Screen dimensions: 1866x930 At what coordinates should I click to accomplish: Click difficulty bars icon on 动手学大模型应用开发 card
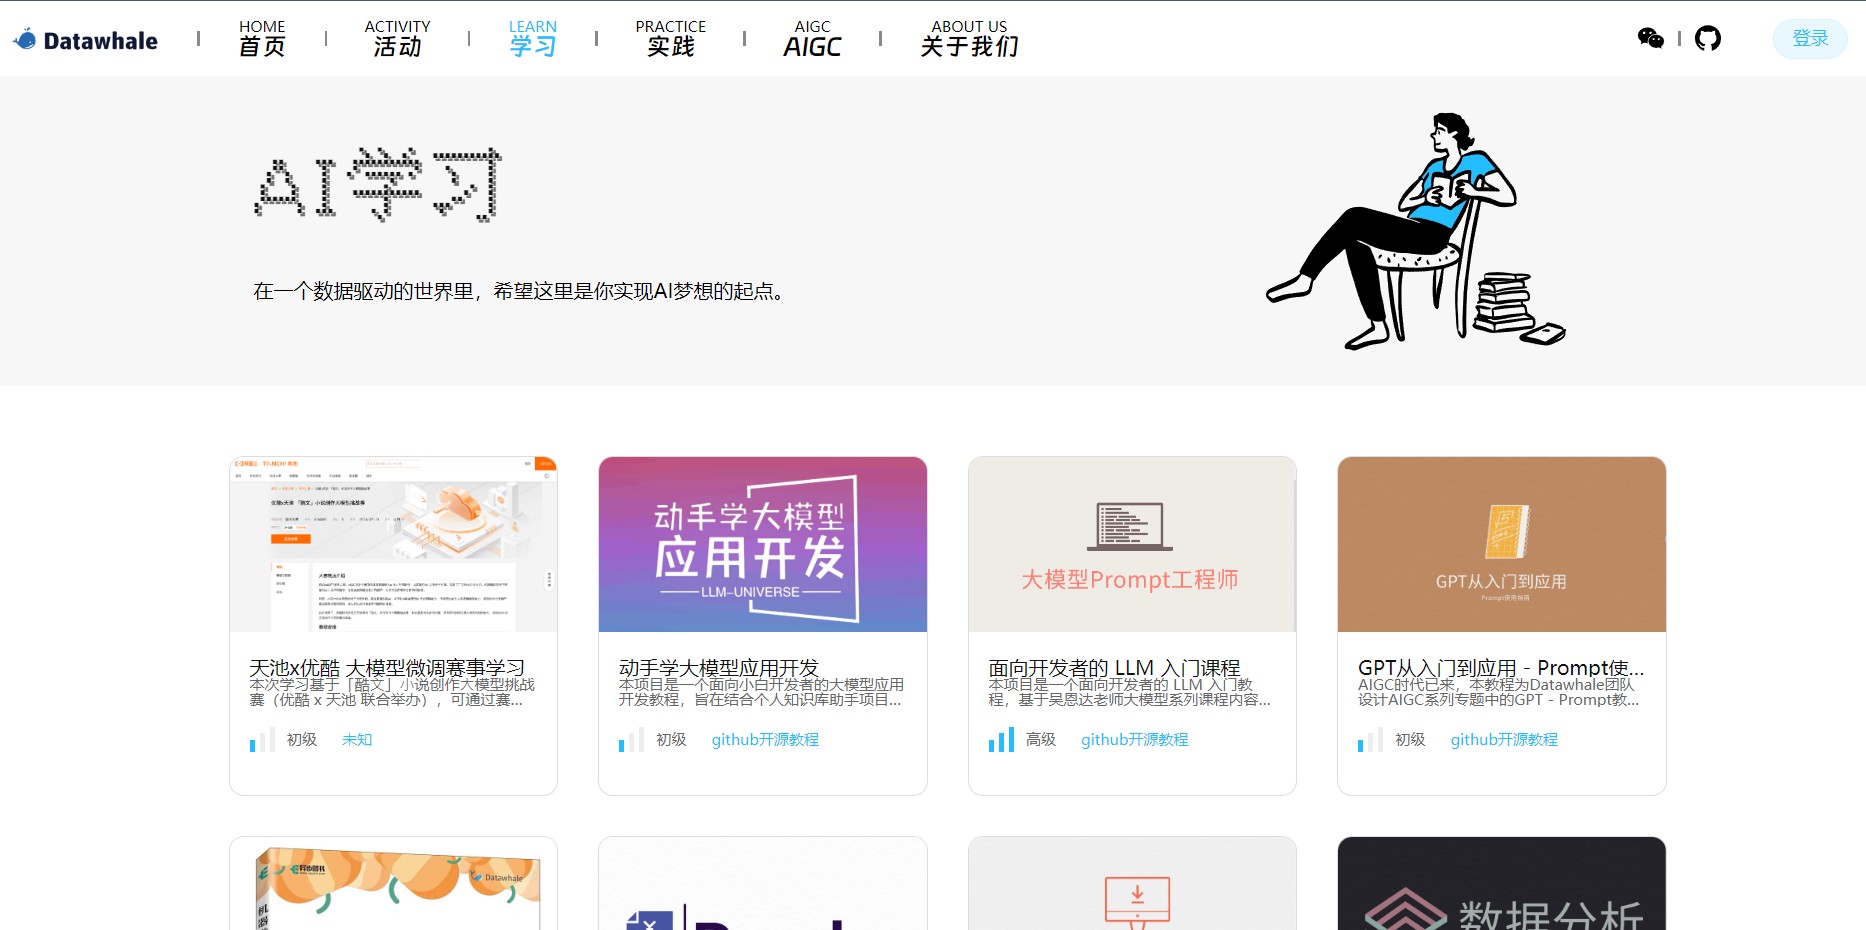631,740
